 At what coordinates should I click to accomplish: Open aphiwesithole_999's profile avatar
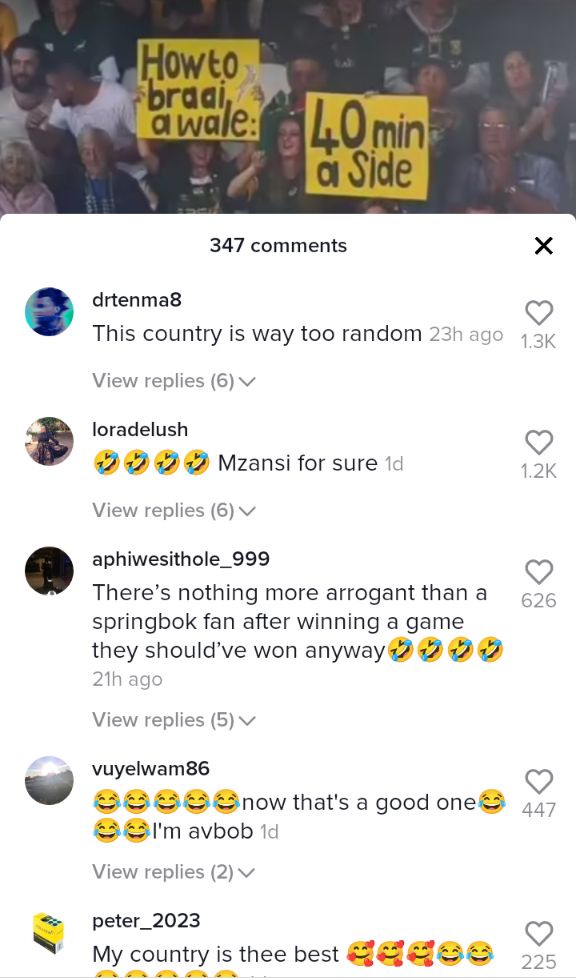click(49, 571)
